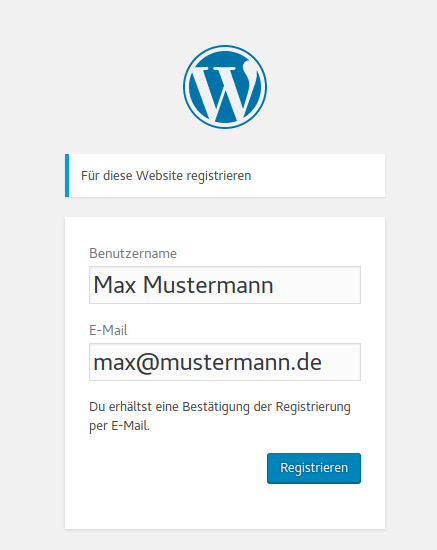This screenshot has width=437, height=550.
Task: Click the @ symbol in email field
Action: coord(148,363)
